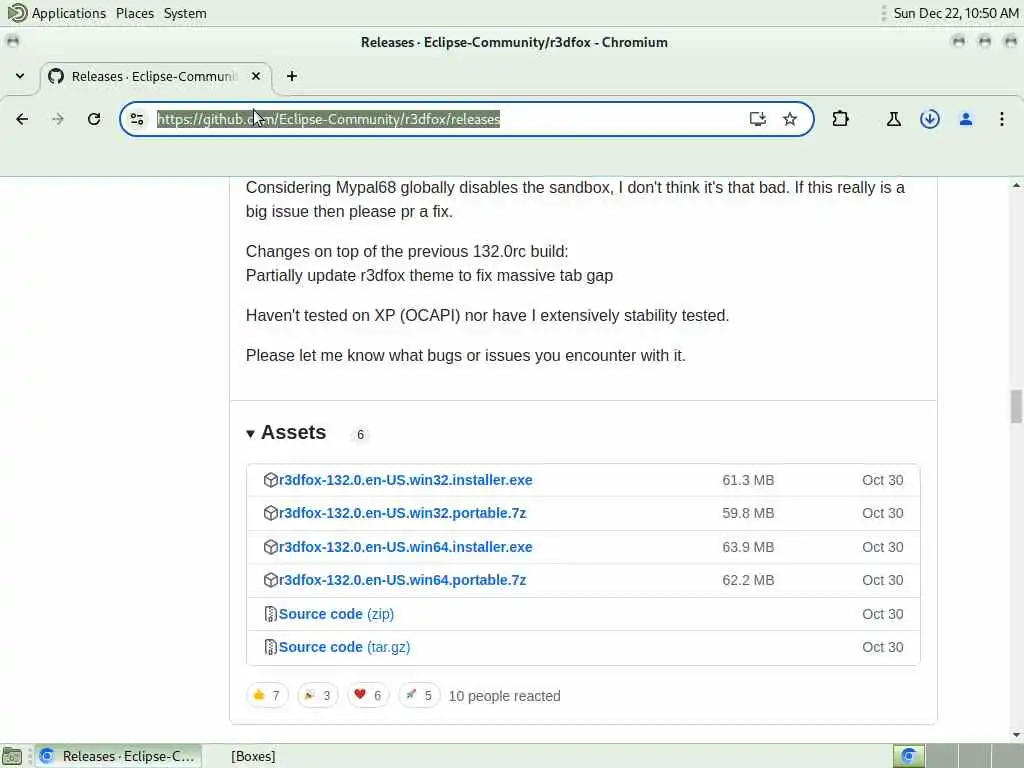
Task: Open the Extensions puzzle icon
Action: click(840, 119)
